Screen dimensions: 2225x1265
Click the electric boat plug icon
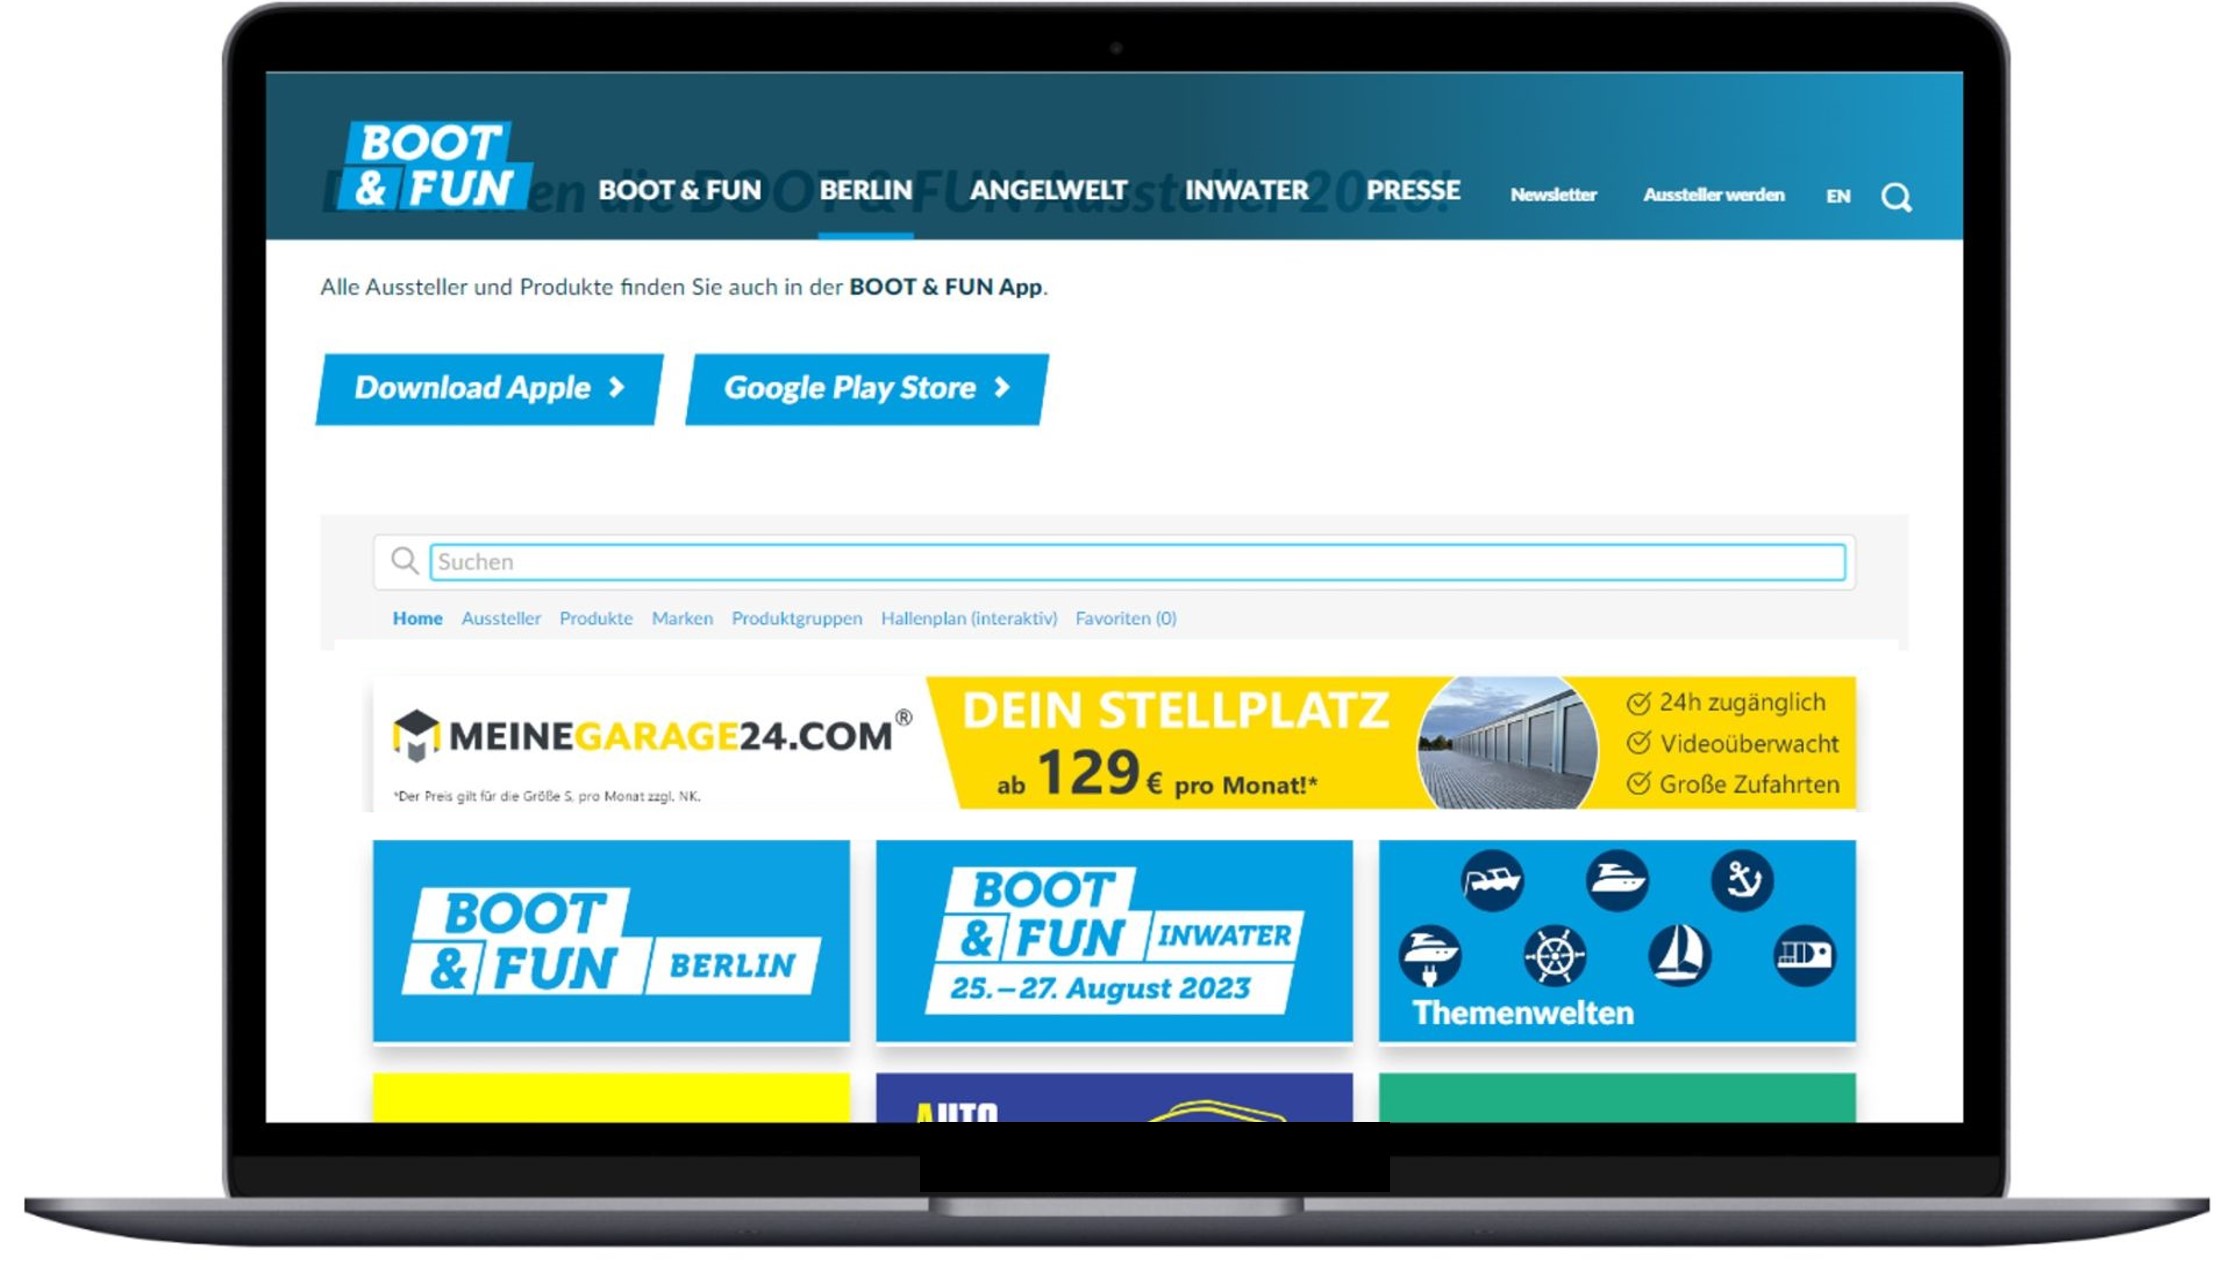(x=1430, y=955)
